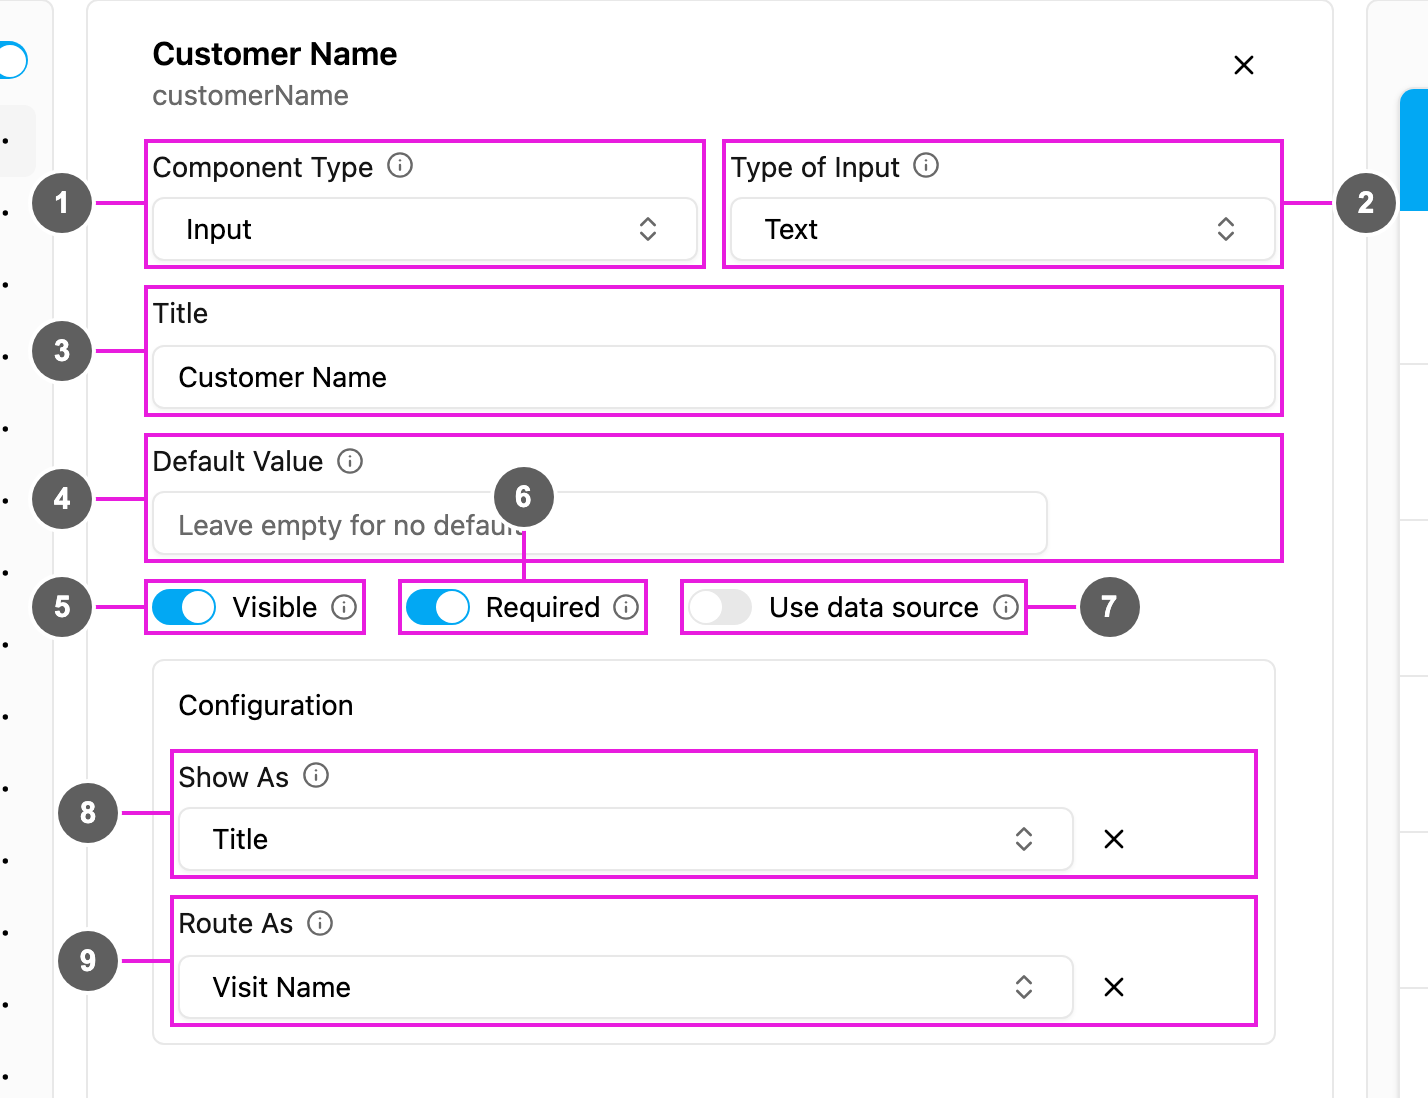The width and height of the screenshot is (1428, 1098).
Task: Click the info icon next to Type of Input
Action: click(926, 166)
